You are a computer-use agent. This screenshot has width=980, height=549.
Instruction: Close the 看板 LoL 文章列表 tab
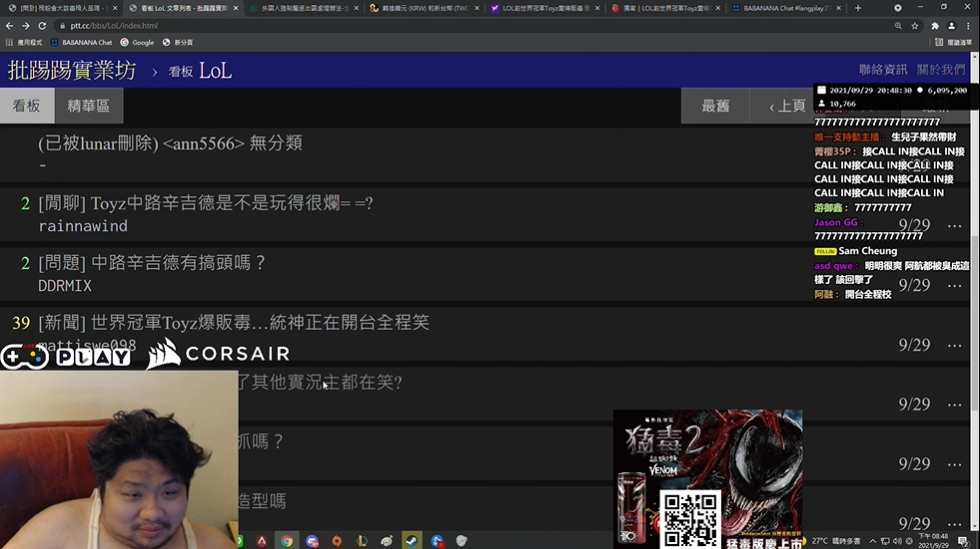(236, 8)
